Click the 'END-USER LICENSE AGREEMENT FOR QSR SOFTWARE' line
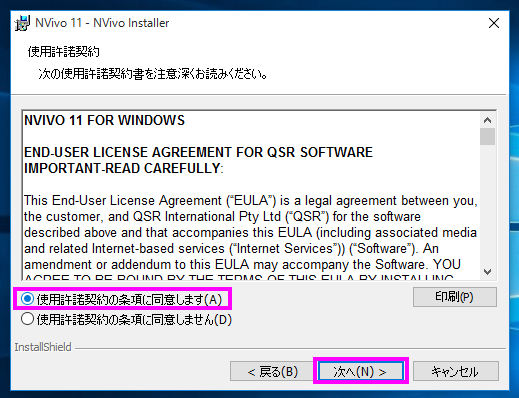The image size is (519, 398). [198, 152]
